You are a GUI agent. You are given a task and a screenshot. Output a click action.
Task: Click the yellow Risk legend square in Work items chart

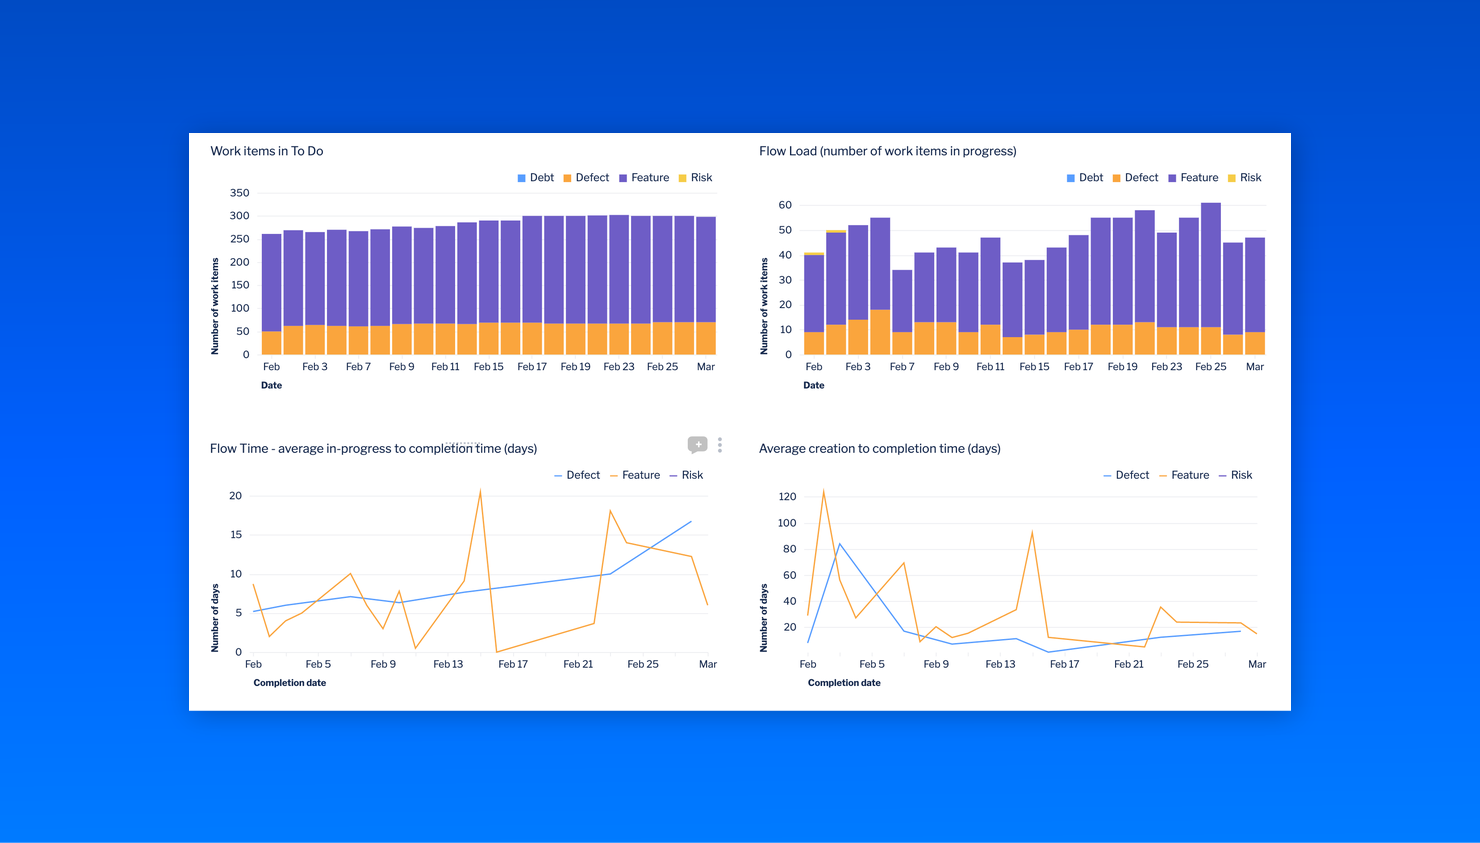tap(683, 177)
